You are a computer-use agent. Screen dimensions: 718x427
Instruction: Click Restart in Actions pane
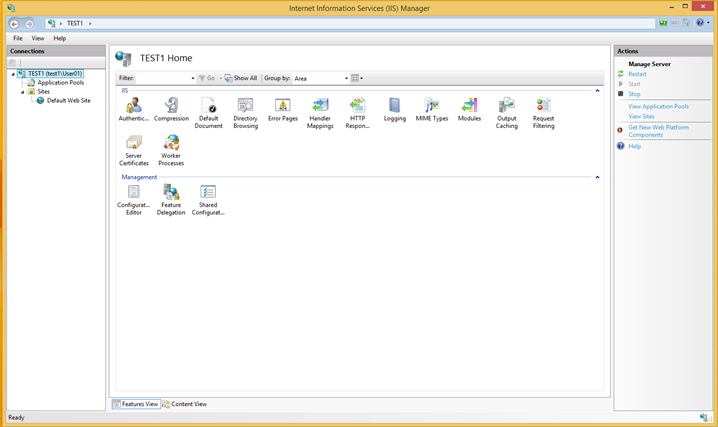point(637,74)
